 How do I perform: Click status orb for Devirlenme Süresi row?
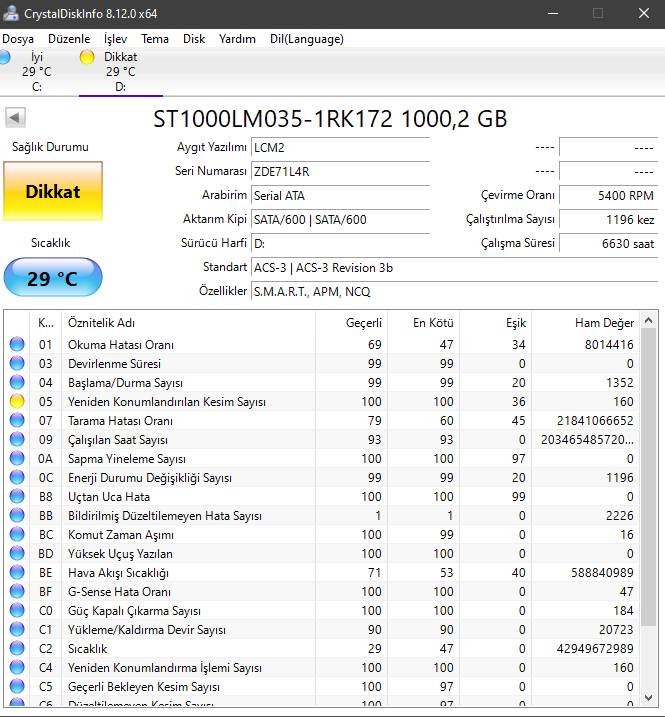[17, 364]
